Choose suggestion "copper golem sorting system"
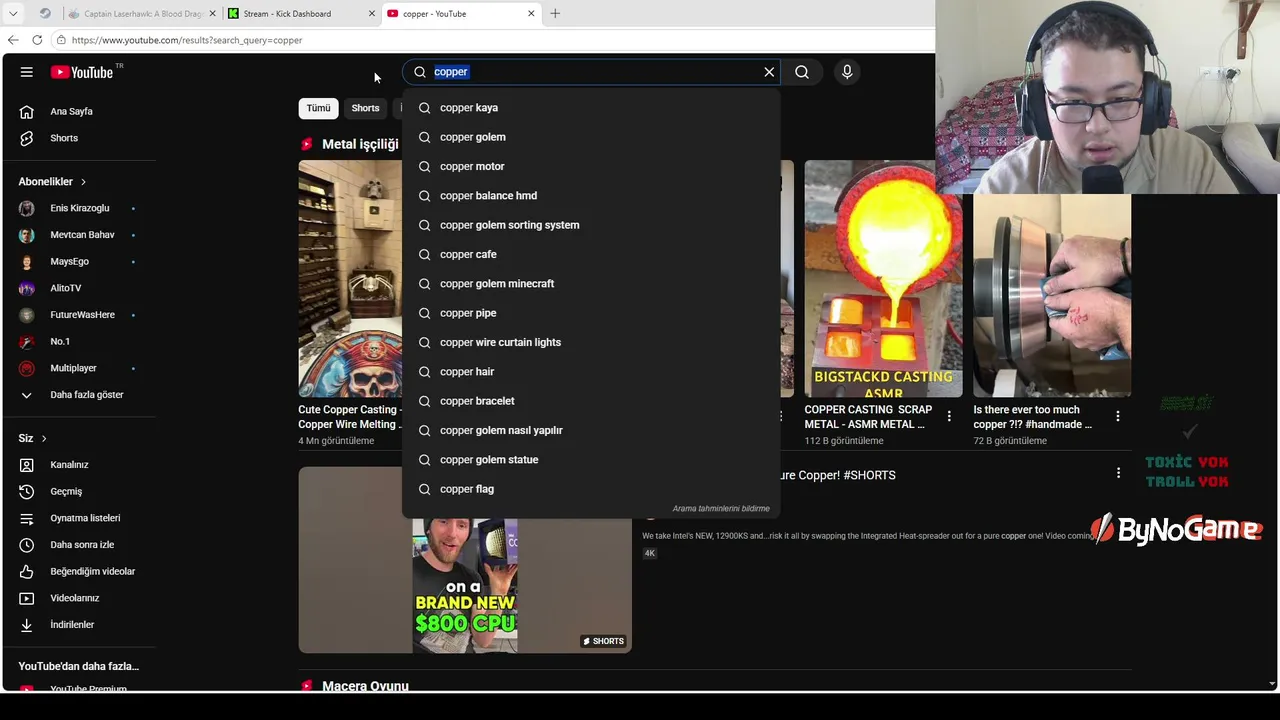 [x=591, y=225]
